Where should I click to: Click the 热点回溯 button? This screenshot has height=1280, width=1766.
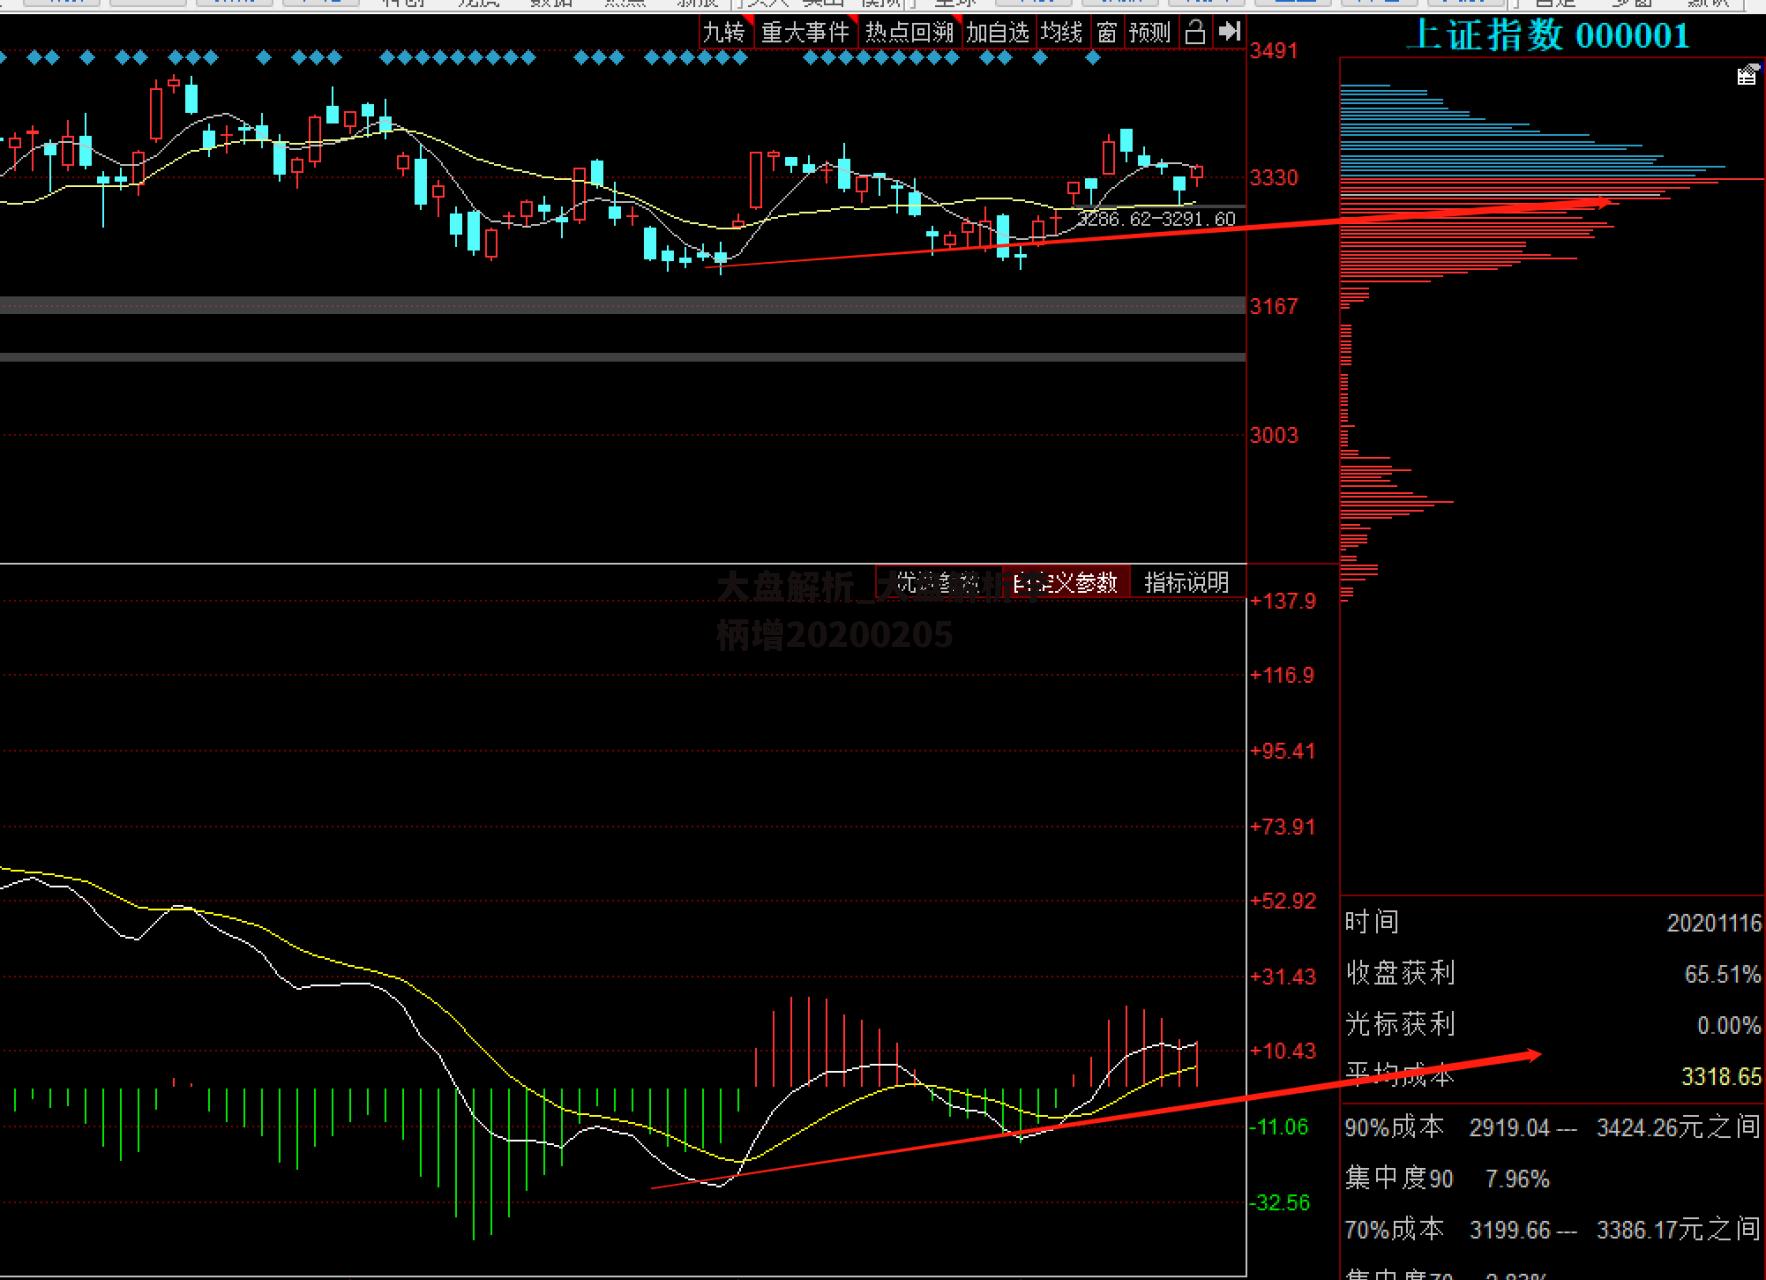(x=909, y=33)
